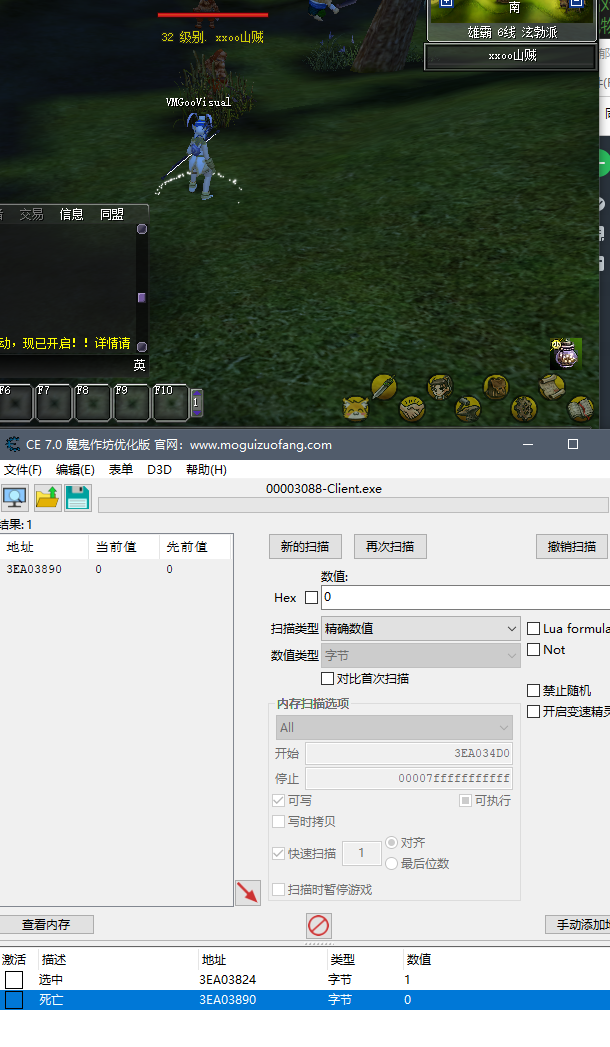The height and width of the screenshot is (1047, 610).
Task: Toggle the Hex checkbox
Action: pyautogui.click(x=311, y=598)
